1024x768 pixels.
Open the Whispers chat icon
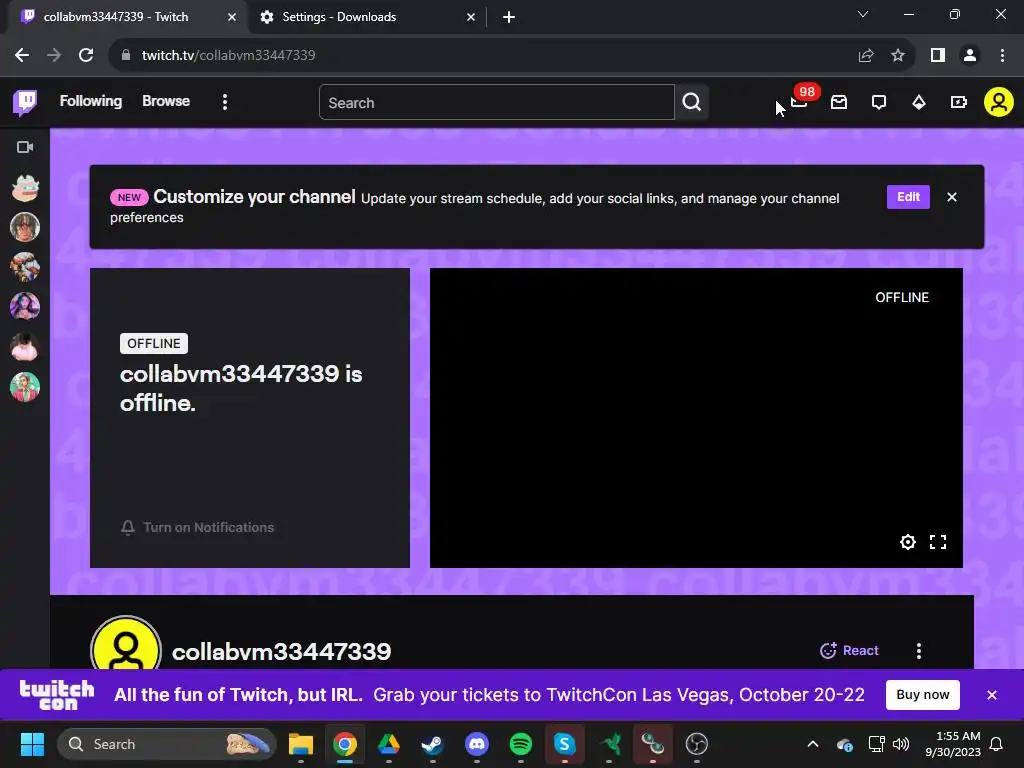point(878,103)
